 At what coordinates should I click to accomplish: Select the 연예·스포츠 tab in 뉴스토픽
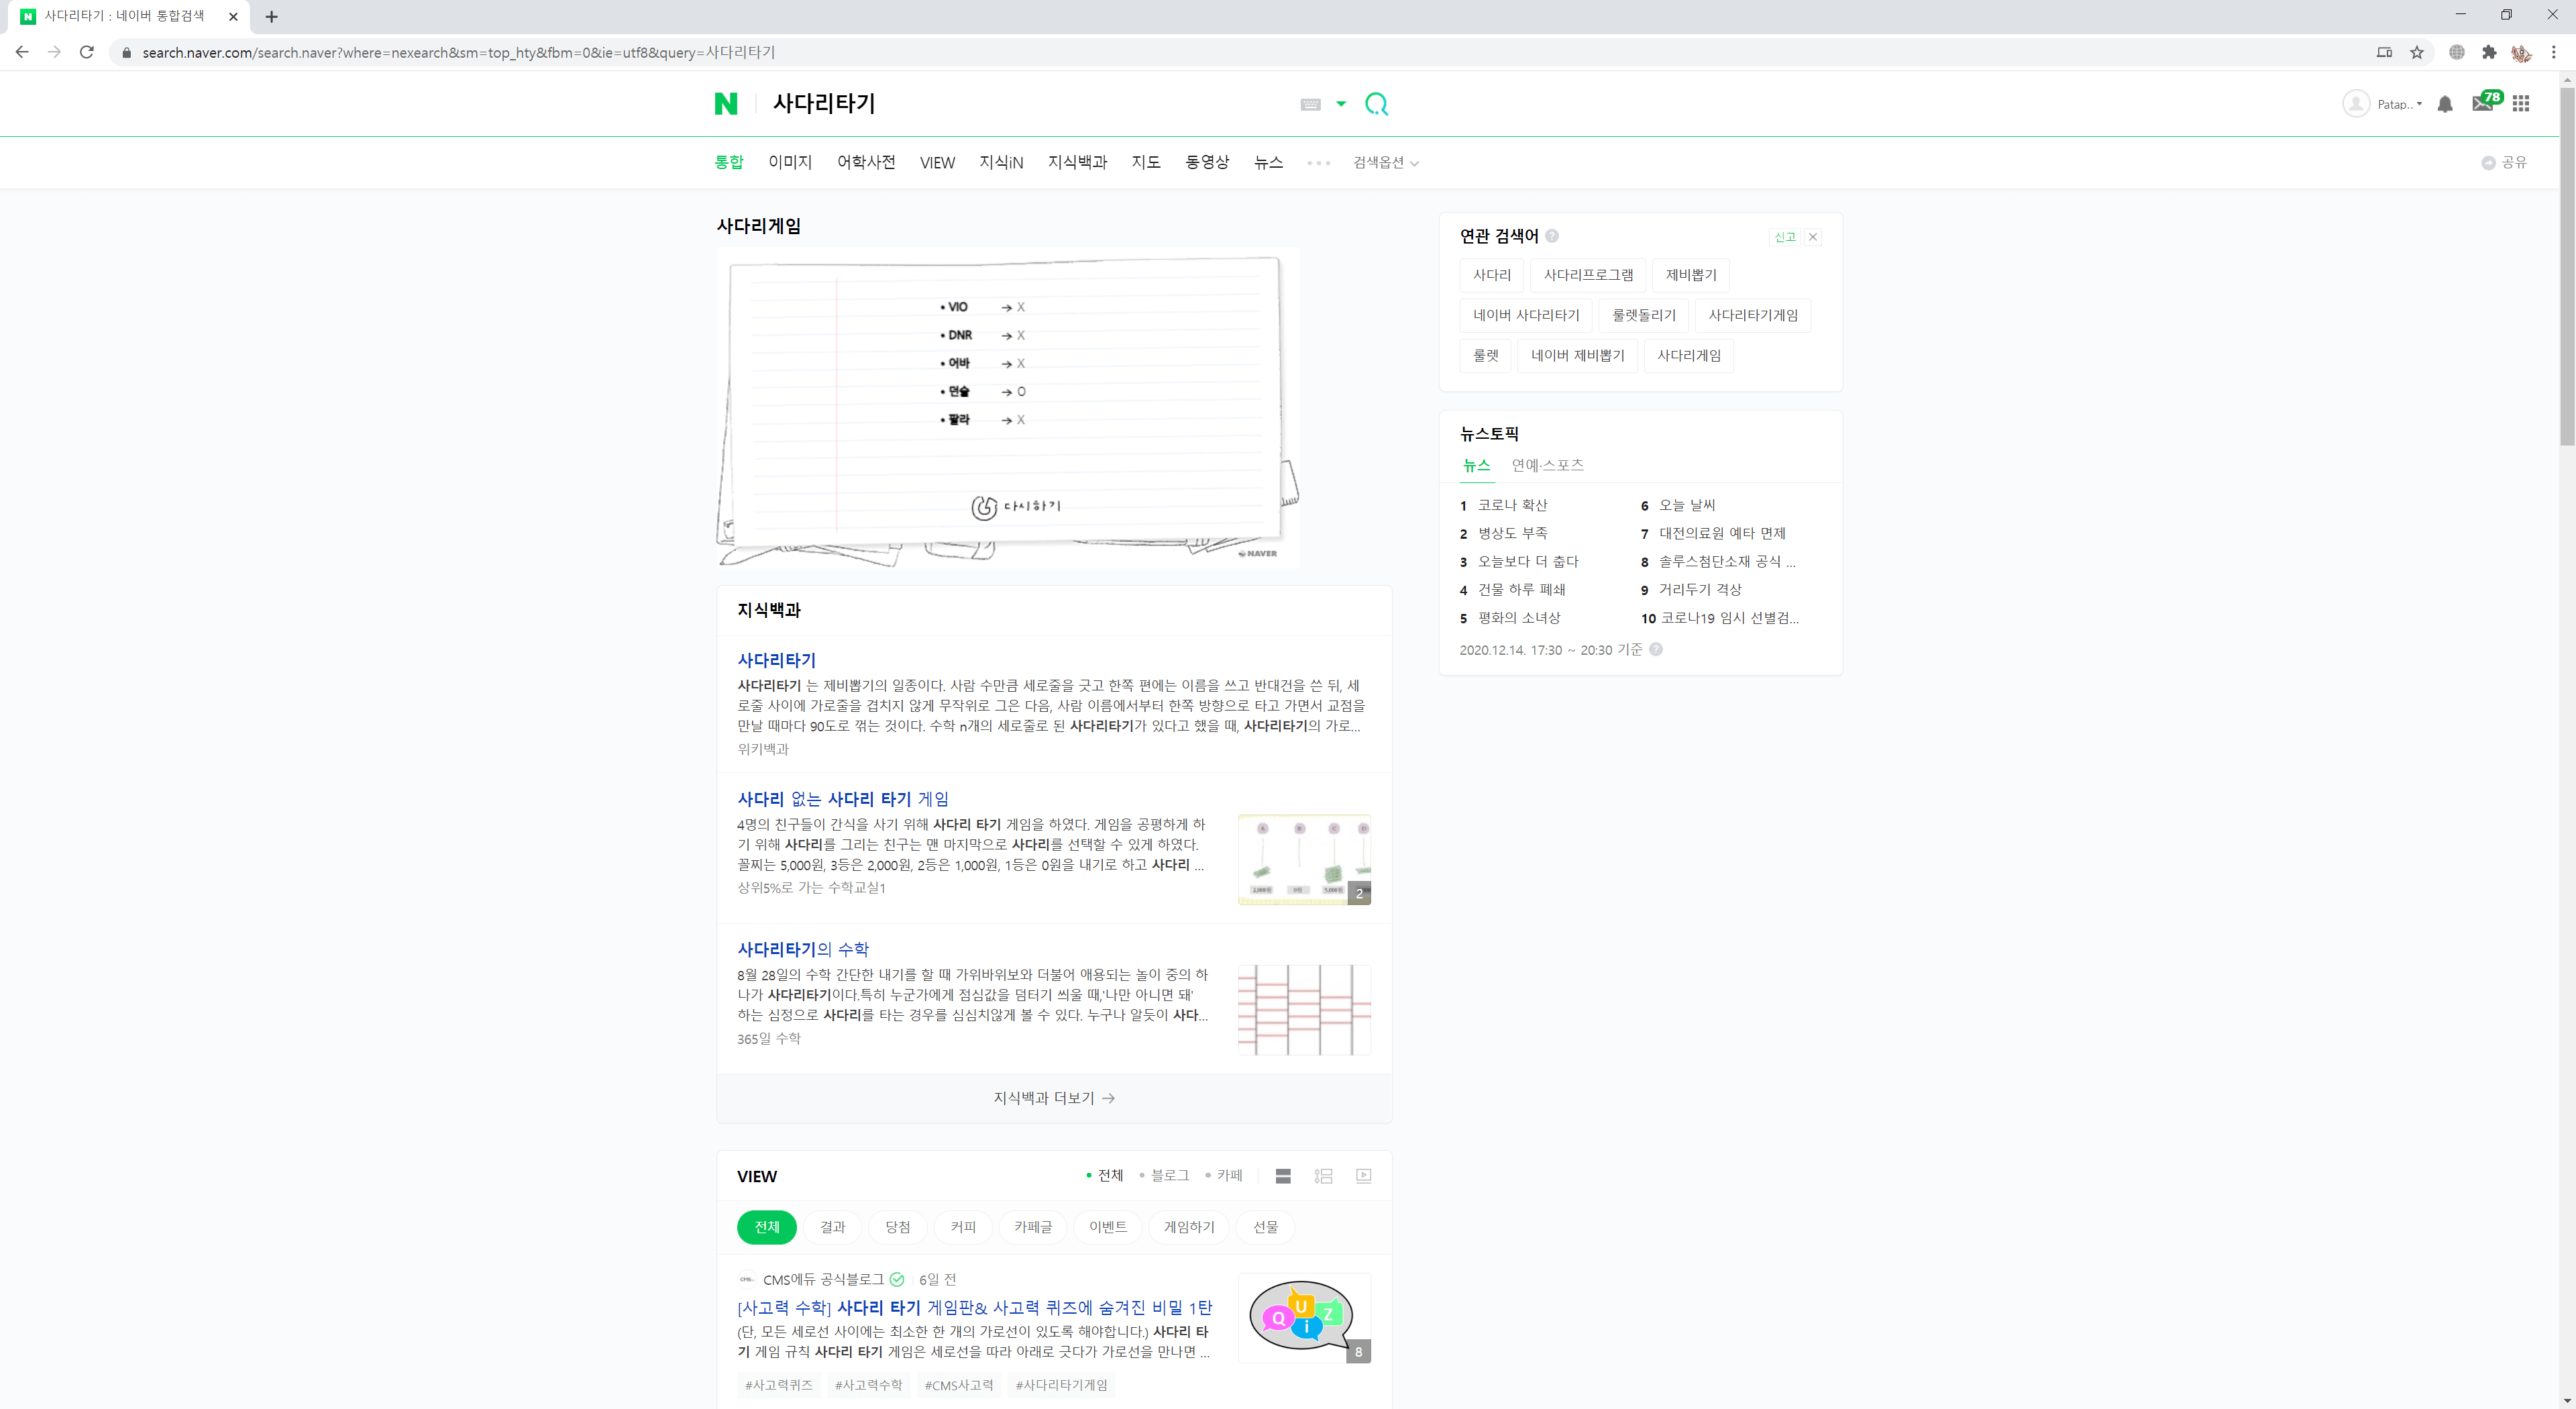1547,465
